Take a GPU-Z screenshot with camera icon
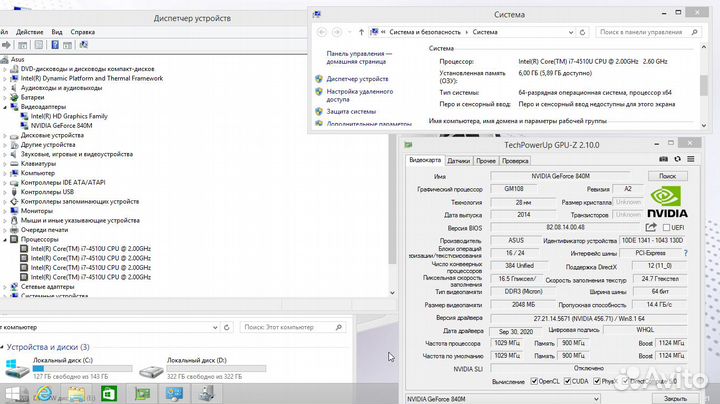The width and height of the screenshot is (720, 404). pyautogui.click(x=664, y=159)
